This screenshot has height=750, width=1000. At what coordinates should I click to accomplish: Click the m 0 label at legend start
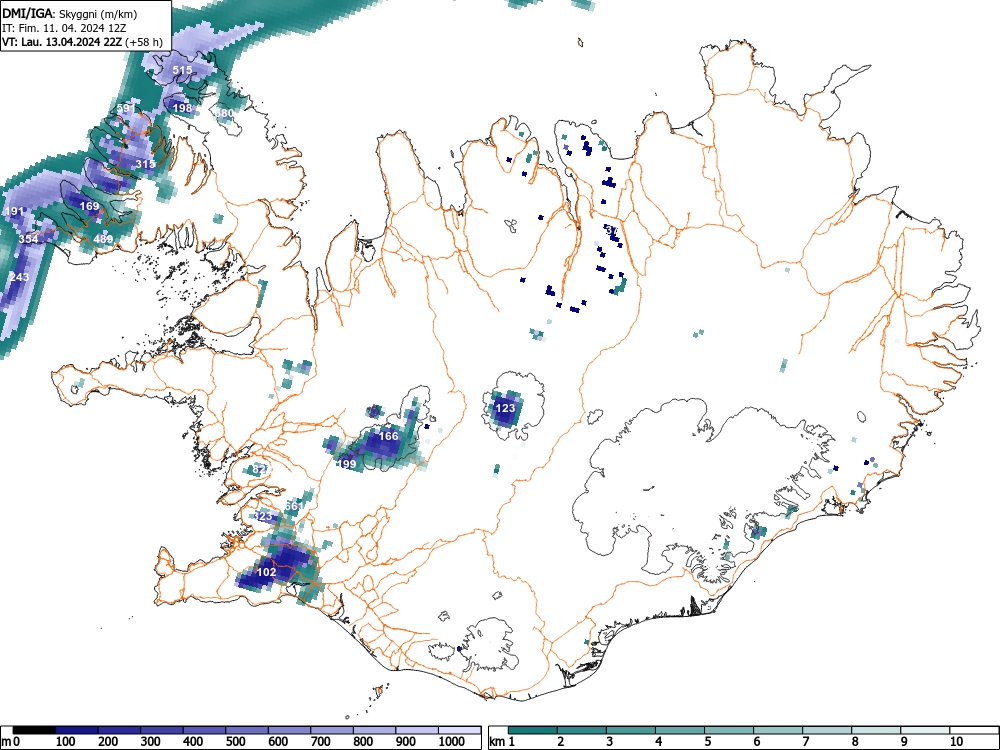(x=10, y=741)
